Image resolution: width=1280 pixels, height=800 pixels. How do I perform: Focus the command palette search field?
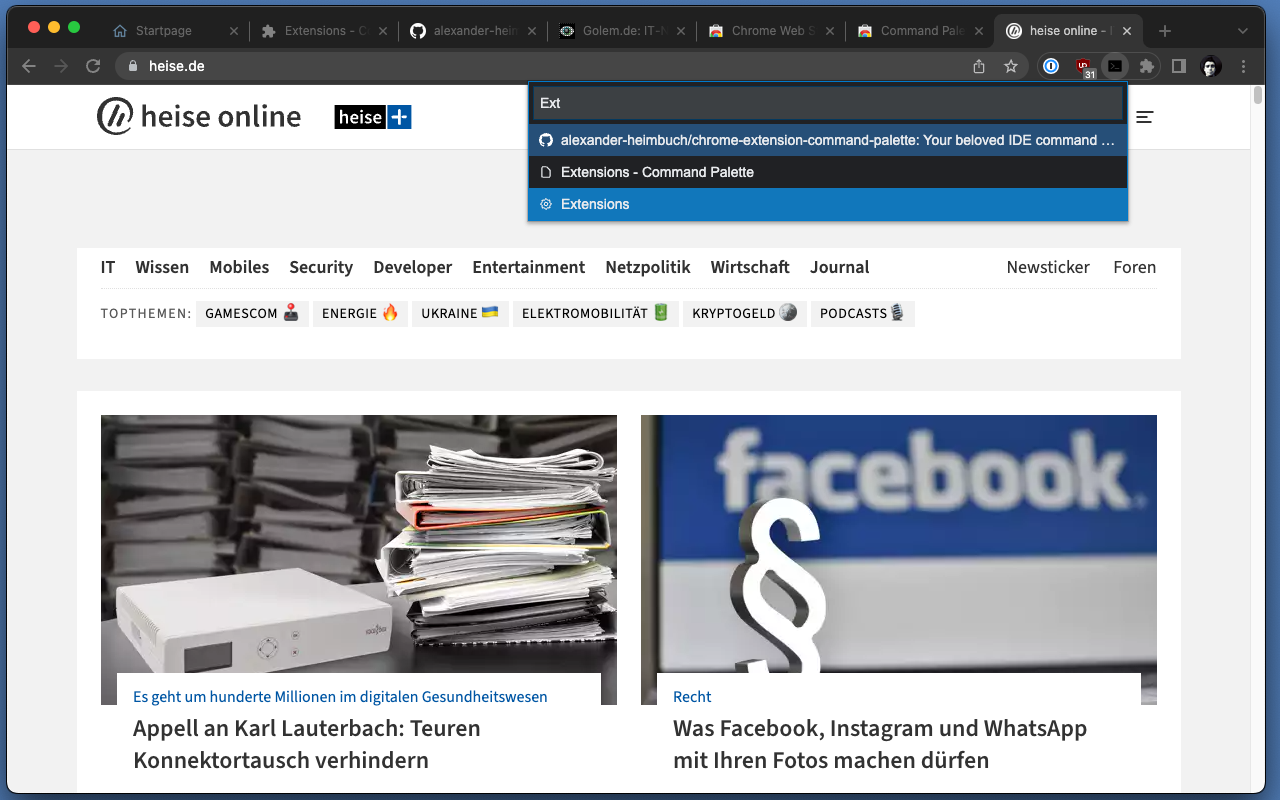(828, 103)
